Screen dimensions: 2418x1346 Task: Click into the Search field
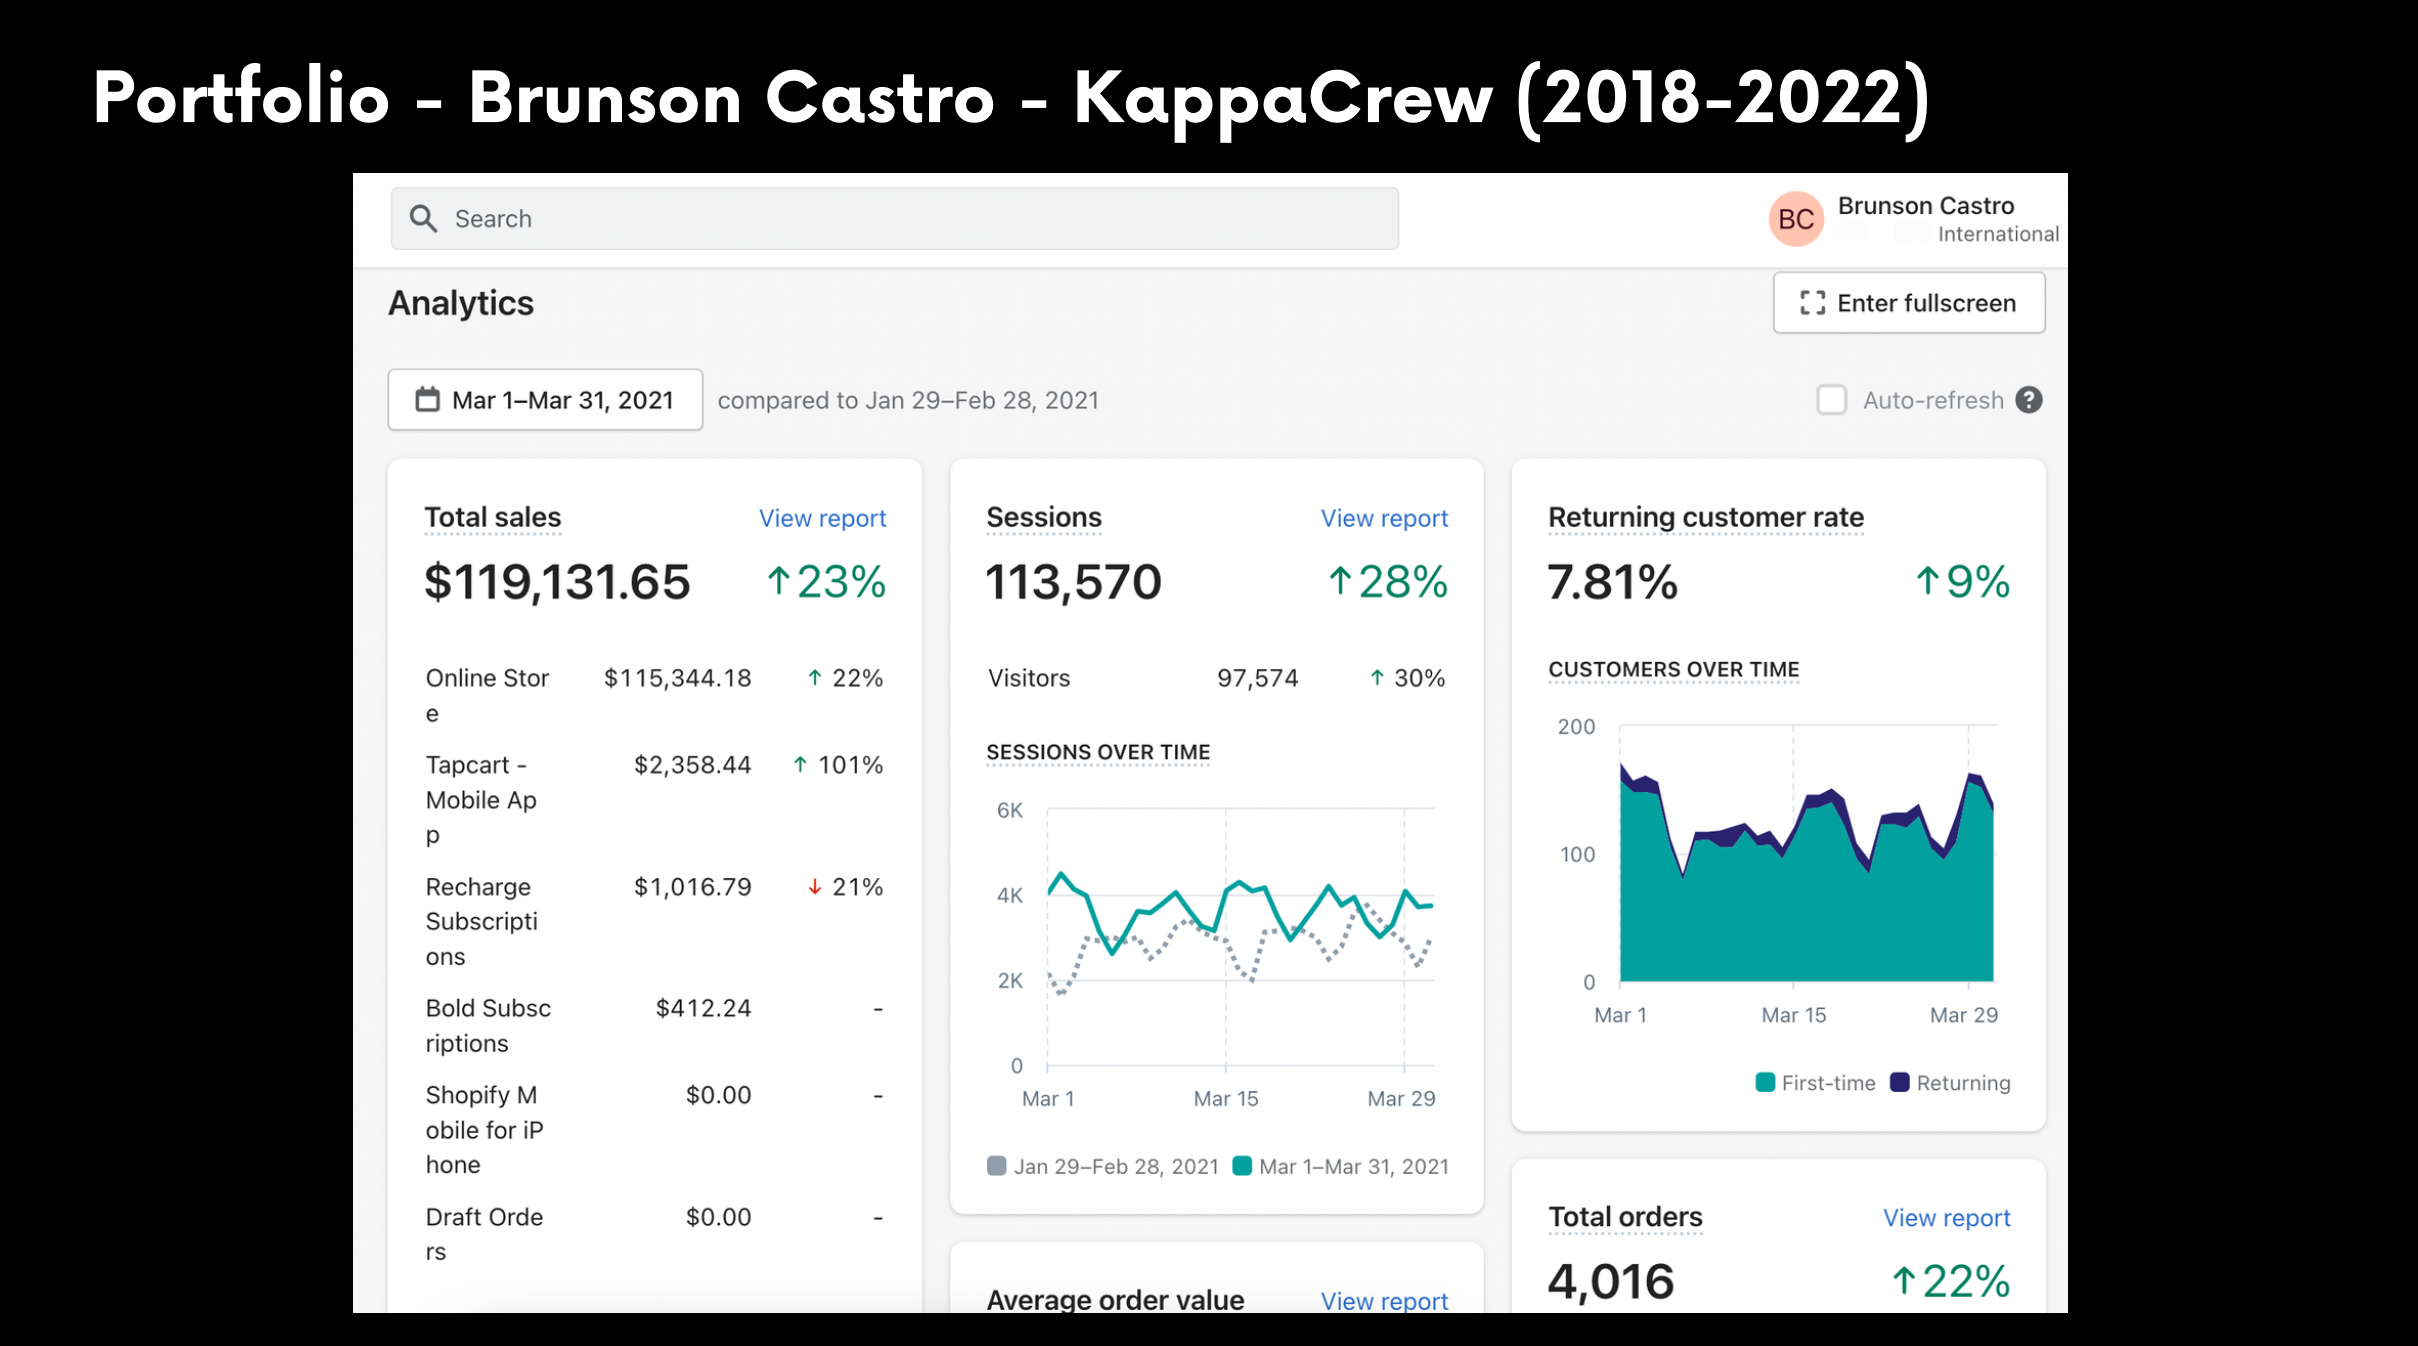895,219
